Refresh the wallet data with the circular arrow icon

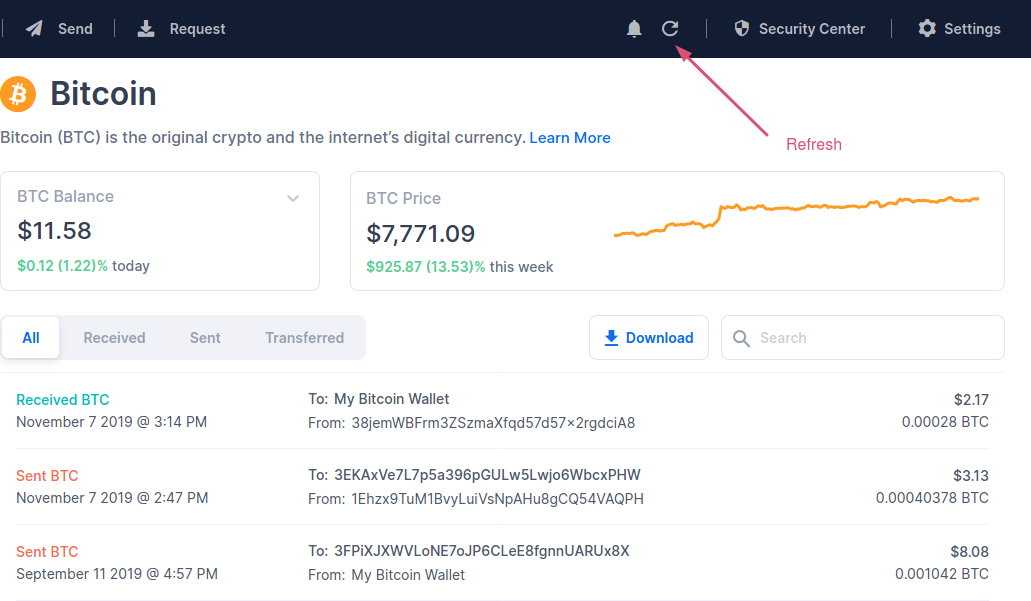tap(670, 28)
